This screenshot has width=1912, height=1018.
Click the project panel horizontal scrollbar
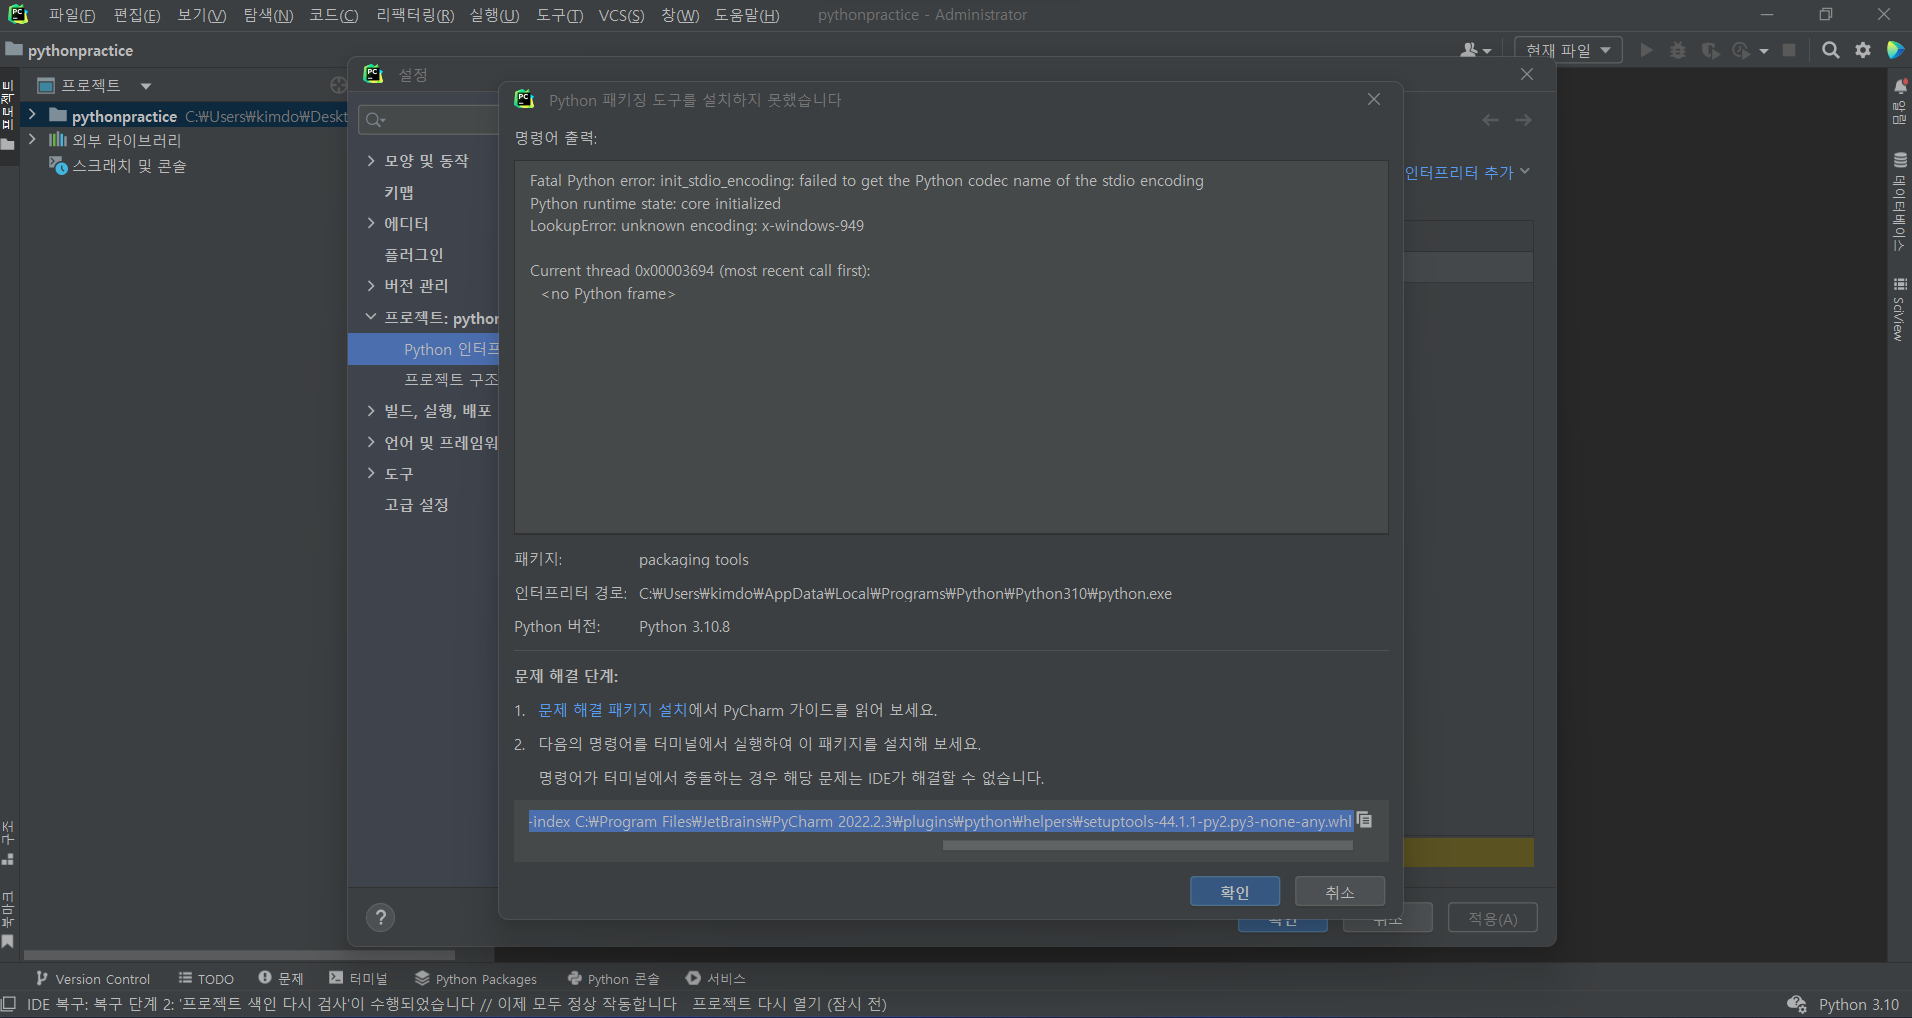[239, 955]
